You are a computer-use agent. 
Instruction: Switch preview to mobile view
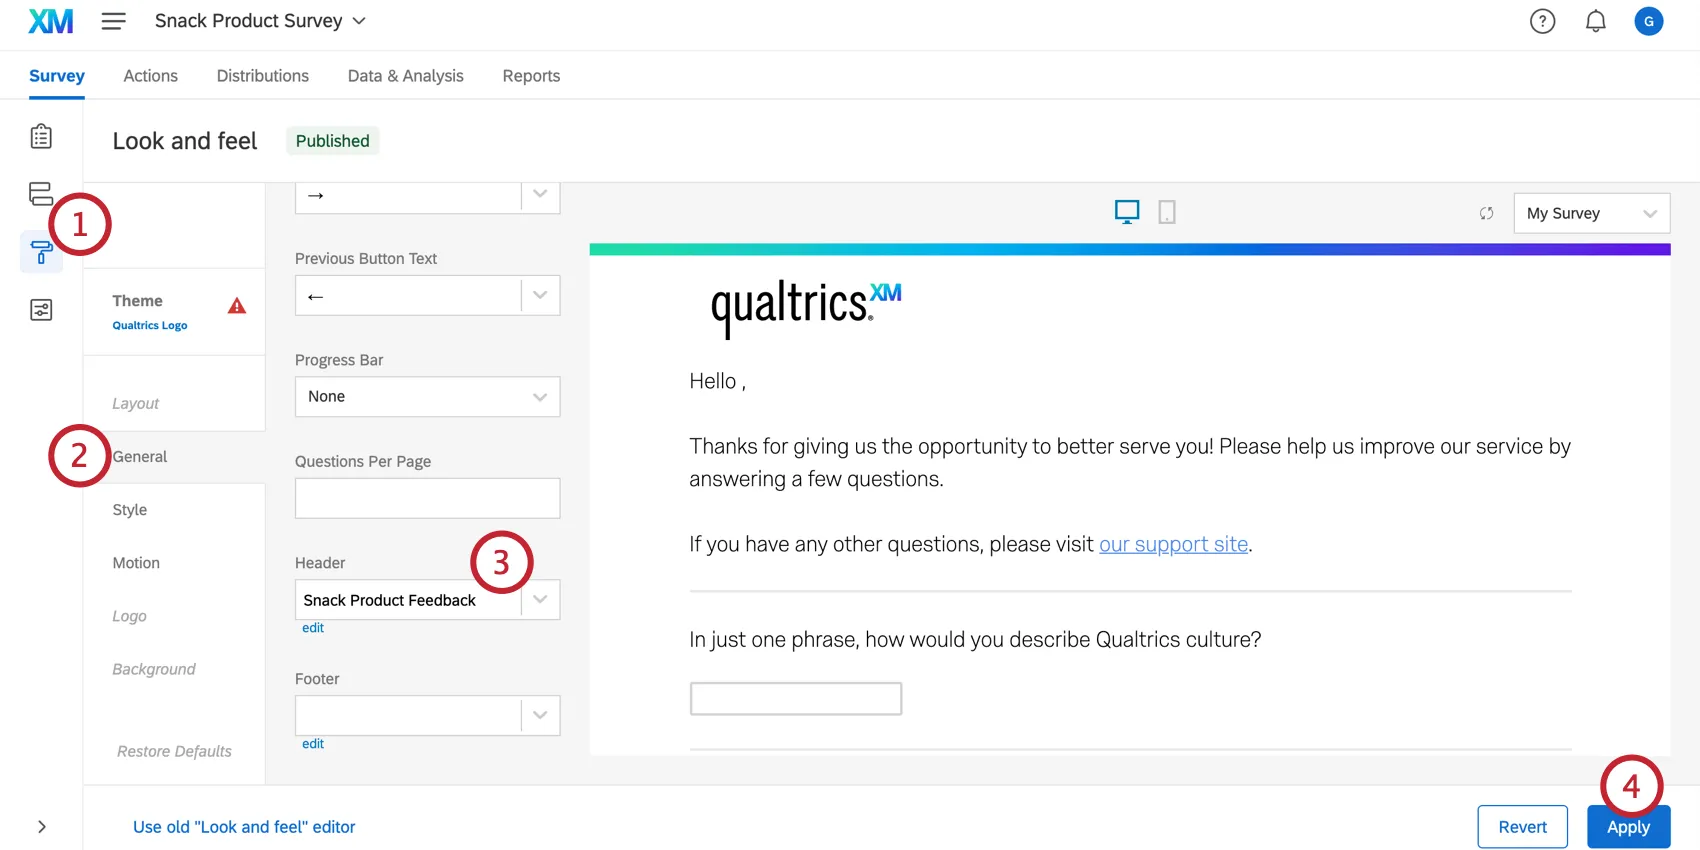point(1166,212)
